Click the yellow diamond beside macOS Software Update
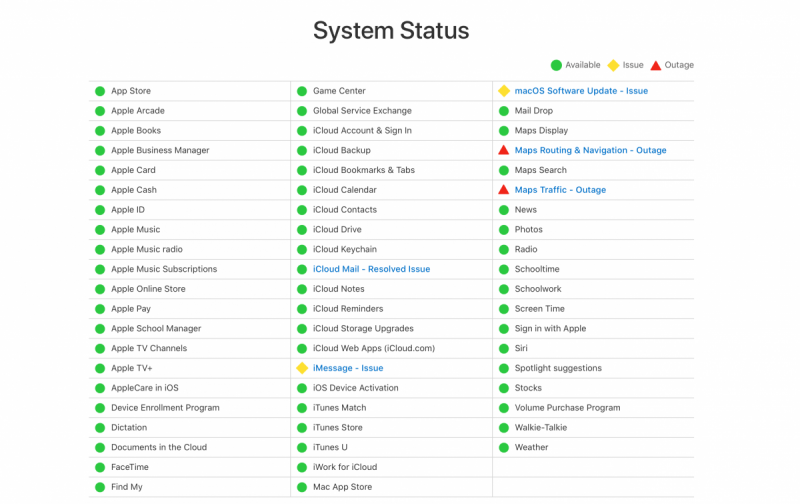The width and height of the screenshot is (800, 504). (x=504, y=91)
